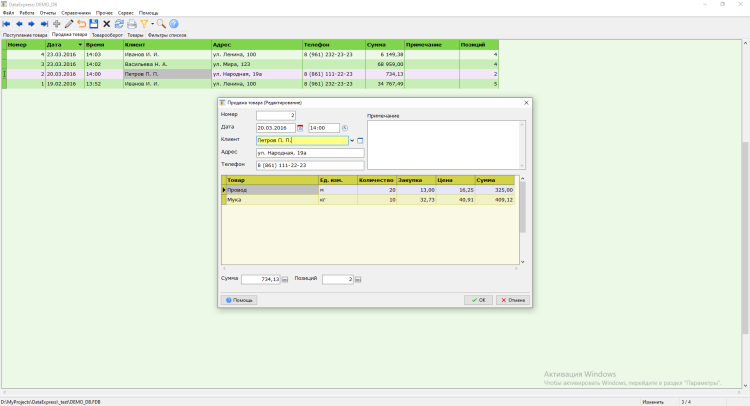Click the Позиций total field in dialog

tap(338, 279)
